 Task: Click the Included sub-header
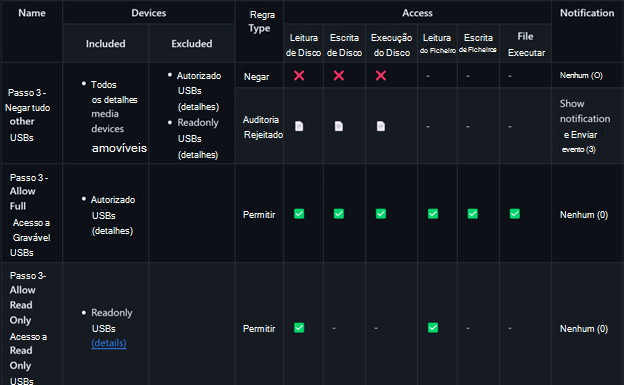point(105,43)
